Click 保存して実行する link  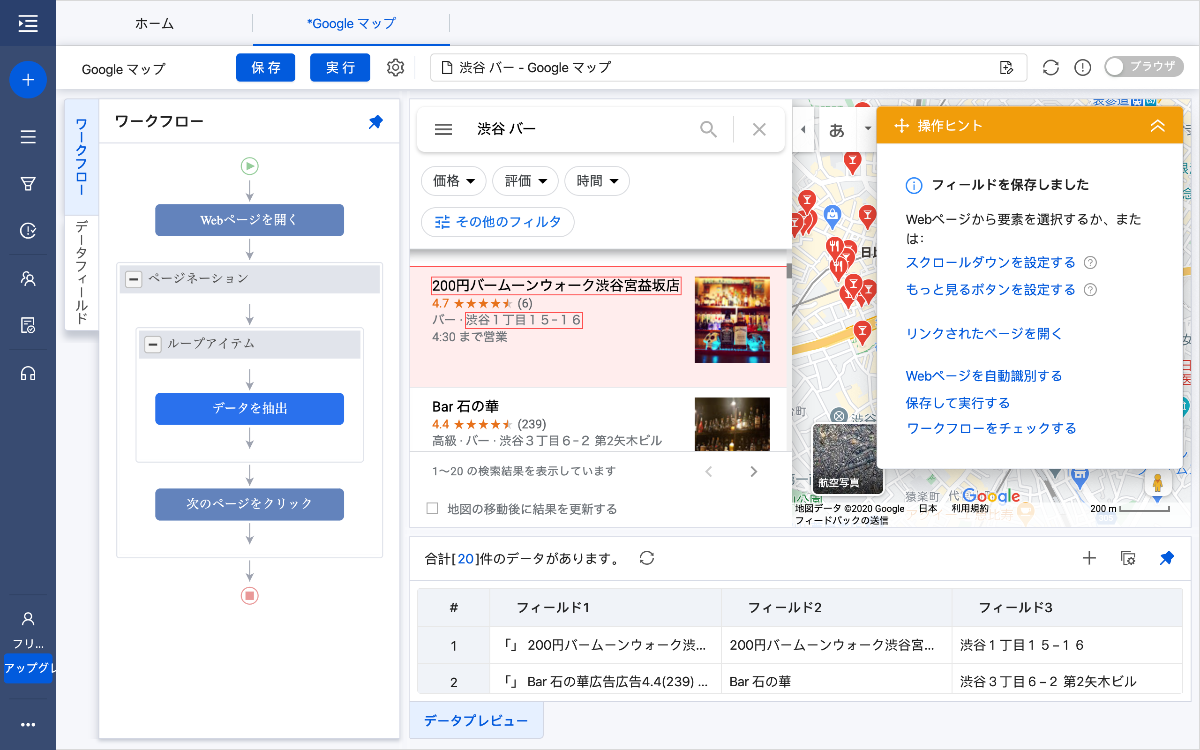click(958, 403)
